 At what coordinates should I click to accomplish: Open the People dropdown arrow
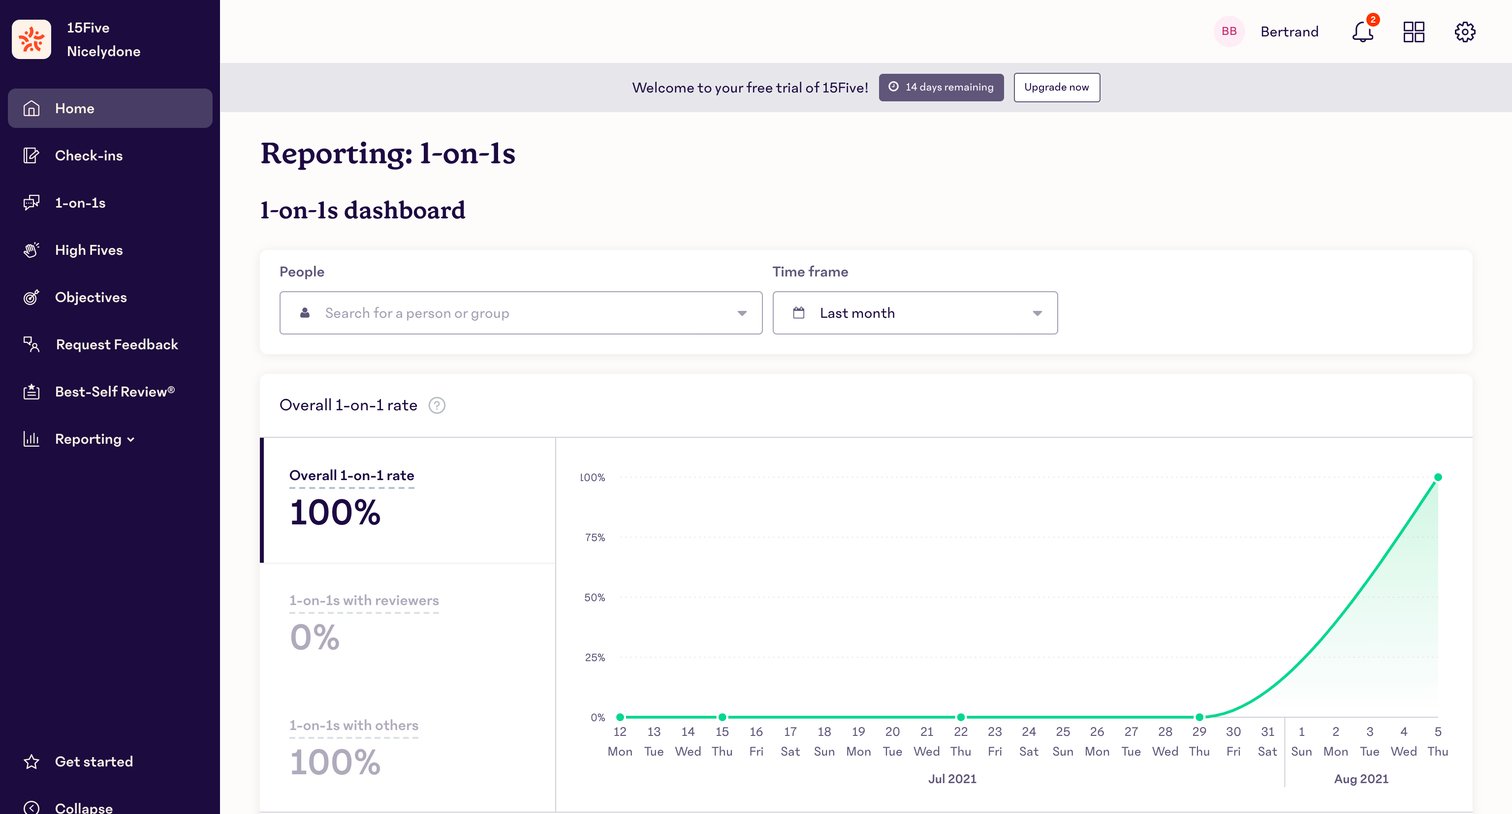pos(742,313)
